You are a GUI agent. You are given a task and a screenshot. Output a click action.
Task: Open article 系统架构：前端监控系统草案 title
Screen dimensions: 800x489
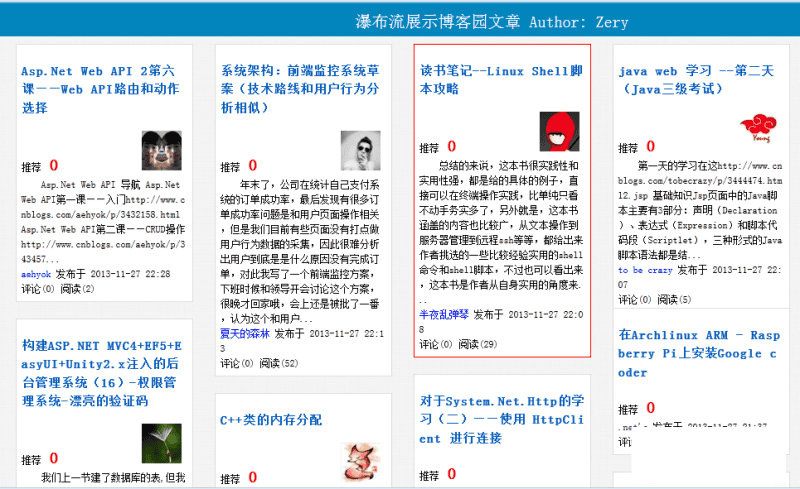pyautogui.click(x=300, y=89)
